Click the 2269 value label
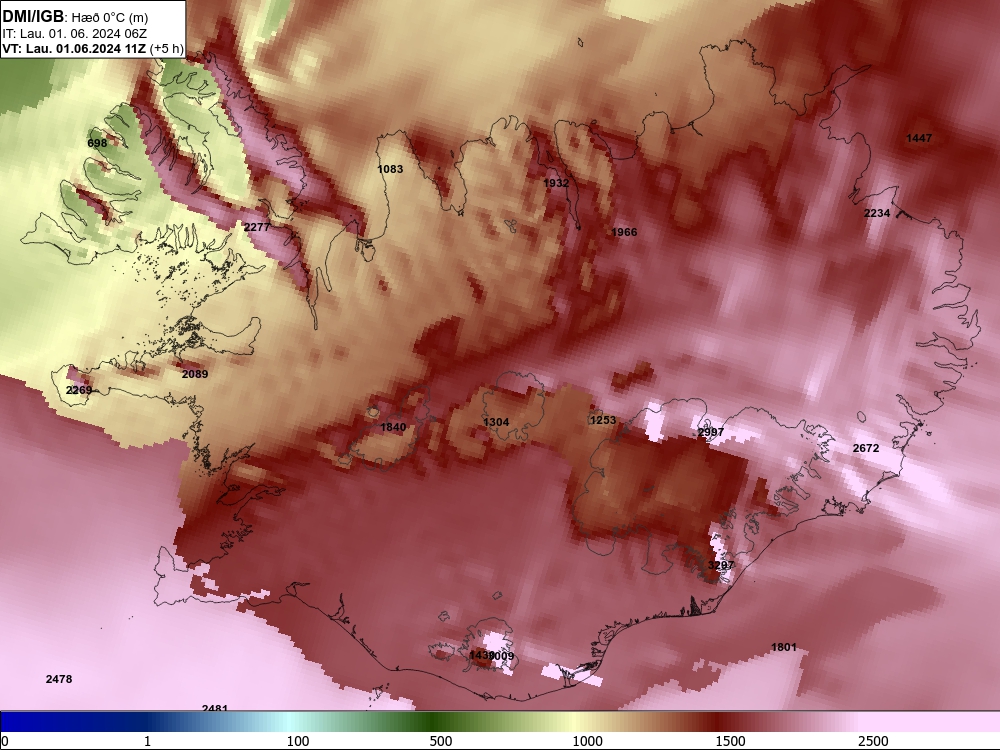 (79, 390)
